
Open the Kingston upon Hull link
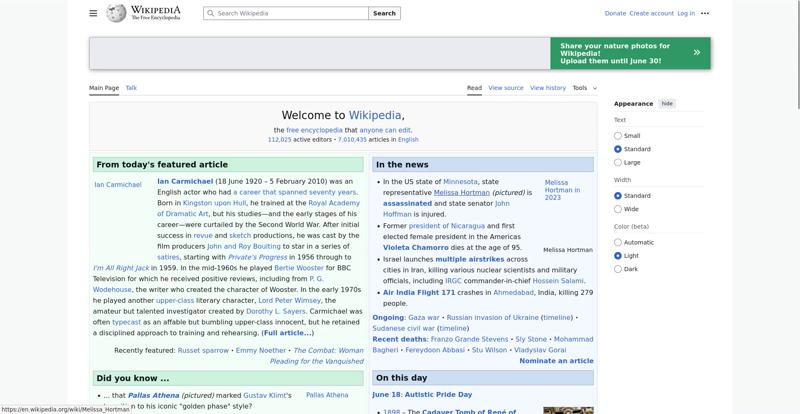[214, 203]
